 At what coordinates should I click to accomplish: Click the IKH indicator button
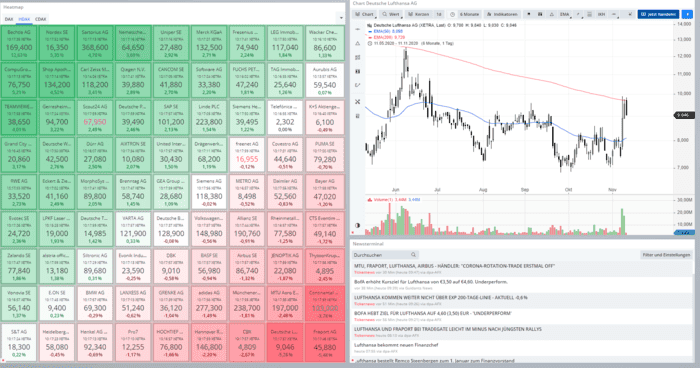click(x=601, y=14)
